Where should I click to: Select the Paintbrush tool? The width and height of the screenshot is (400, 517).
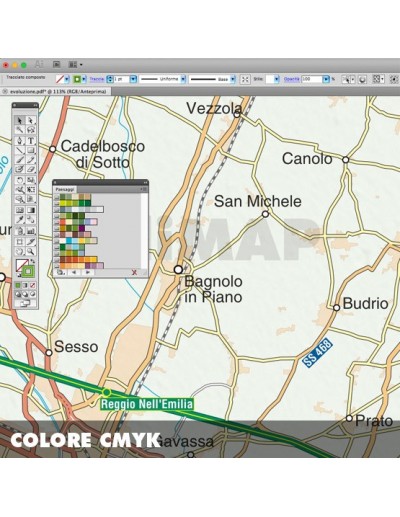coord(20,160)
